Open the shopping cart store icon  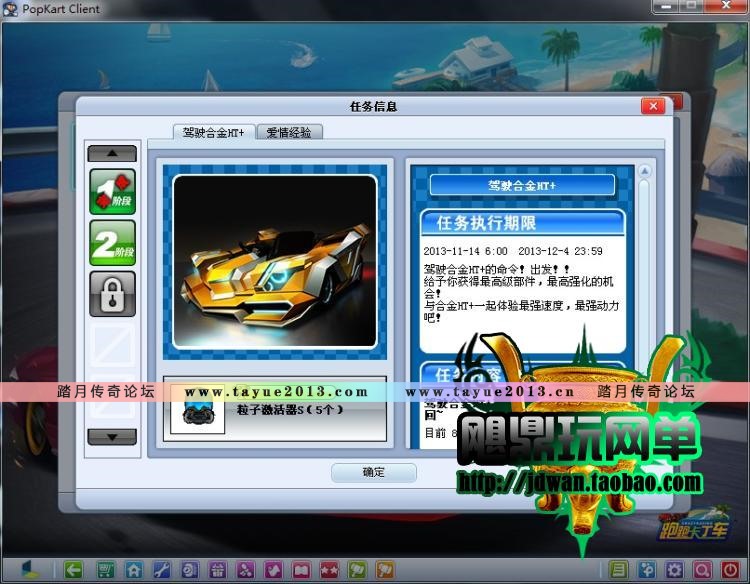(105, 570)
